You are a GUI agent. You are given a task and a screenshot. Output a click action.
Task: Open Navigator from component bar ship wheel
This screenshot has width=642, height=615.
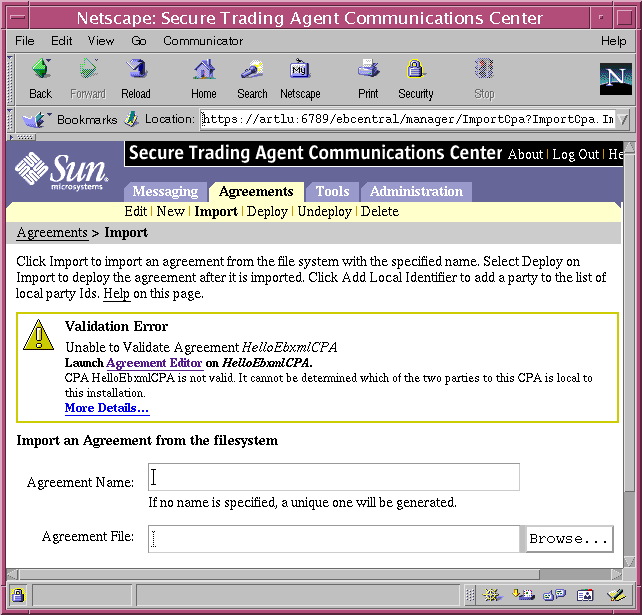click(492, 595)
